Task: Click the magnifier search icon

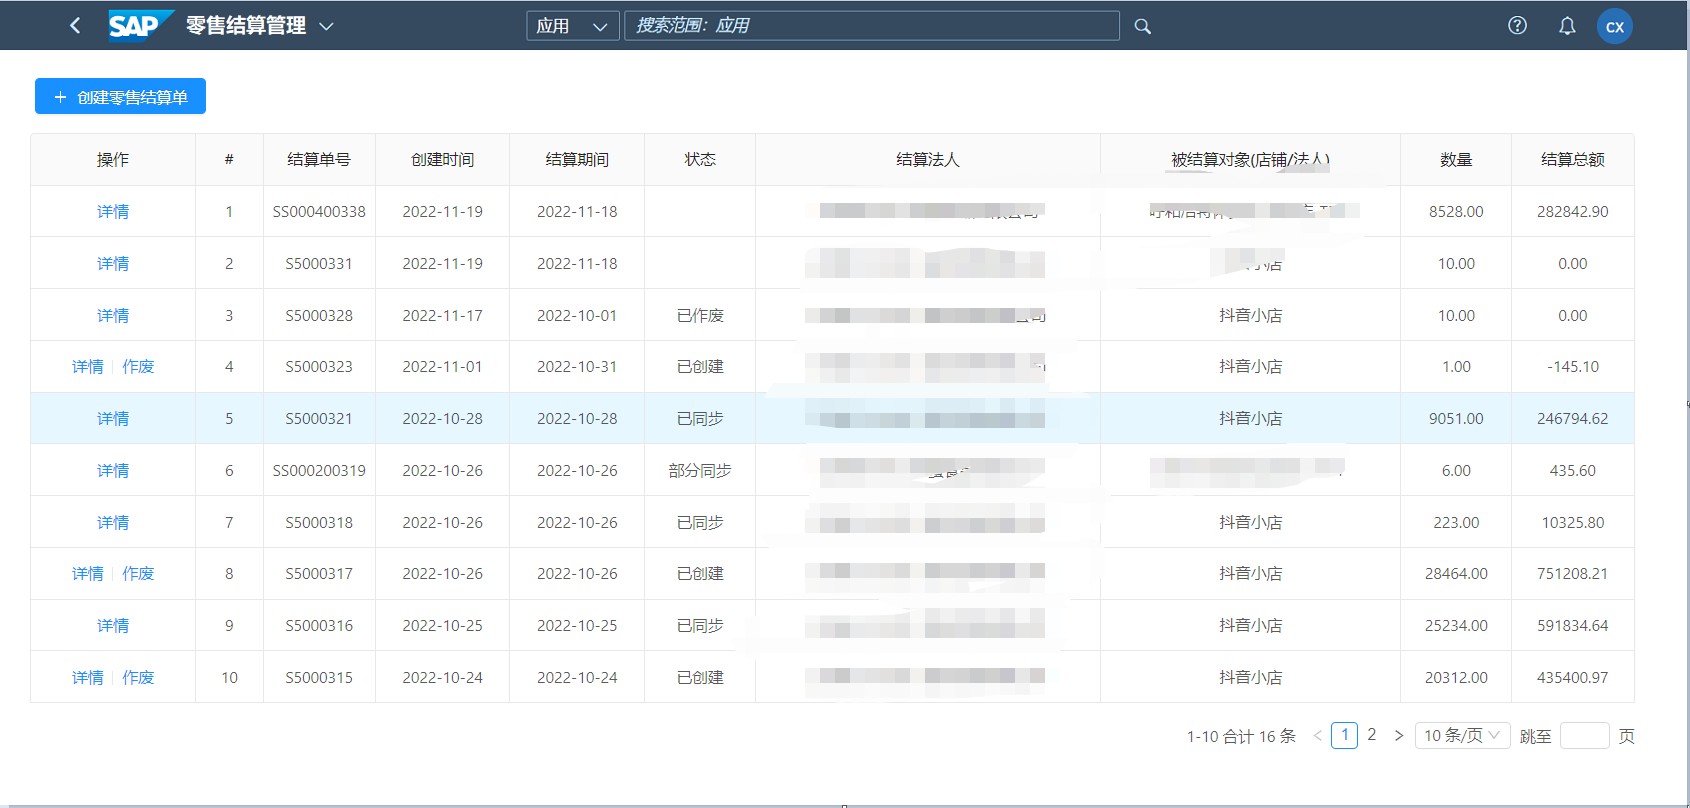Action: (x=1143, y=27)
